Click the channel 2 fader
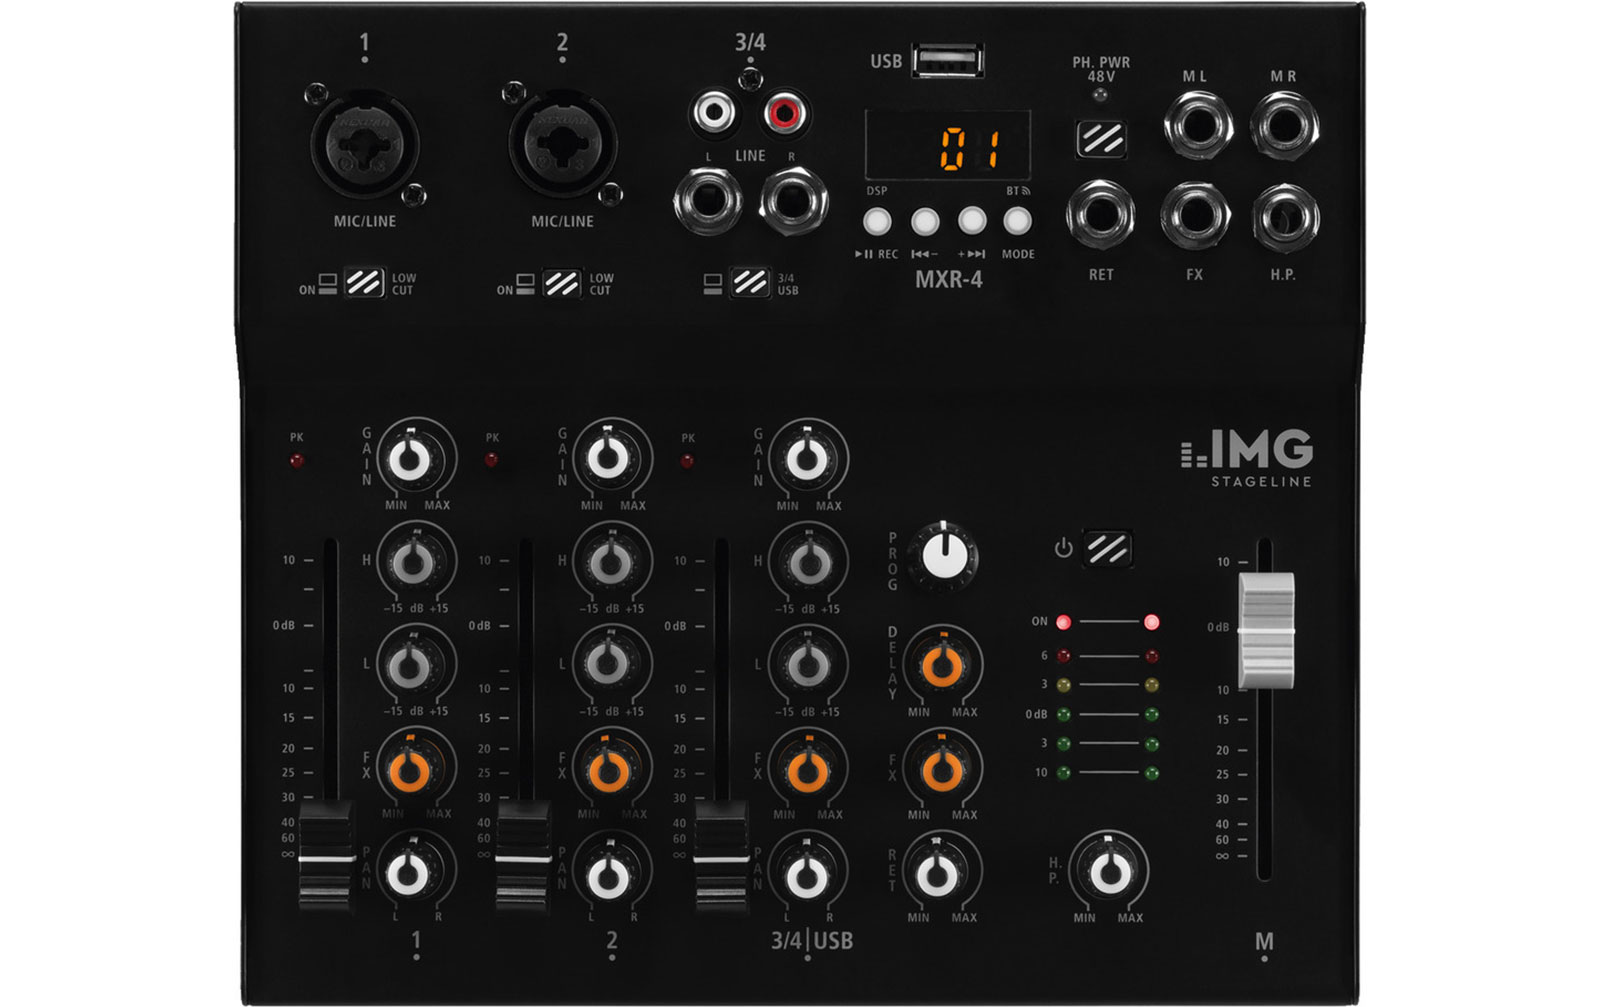Viewport: 1600px width, 1007px height. 524,857
